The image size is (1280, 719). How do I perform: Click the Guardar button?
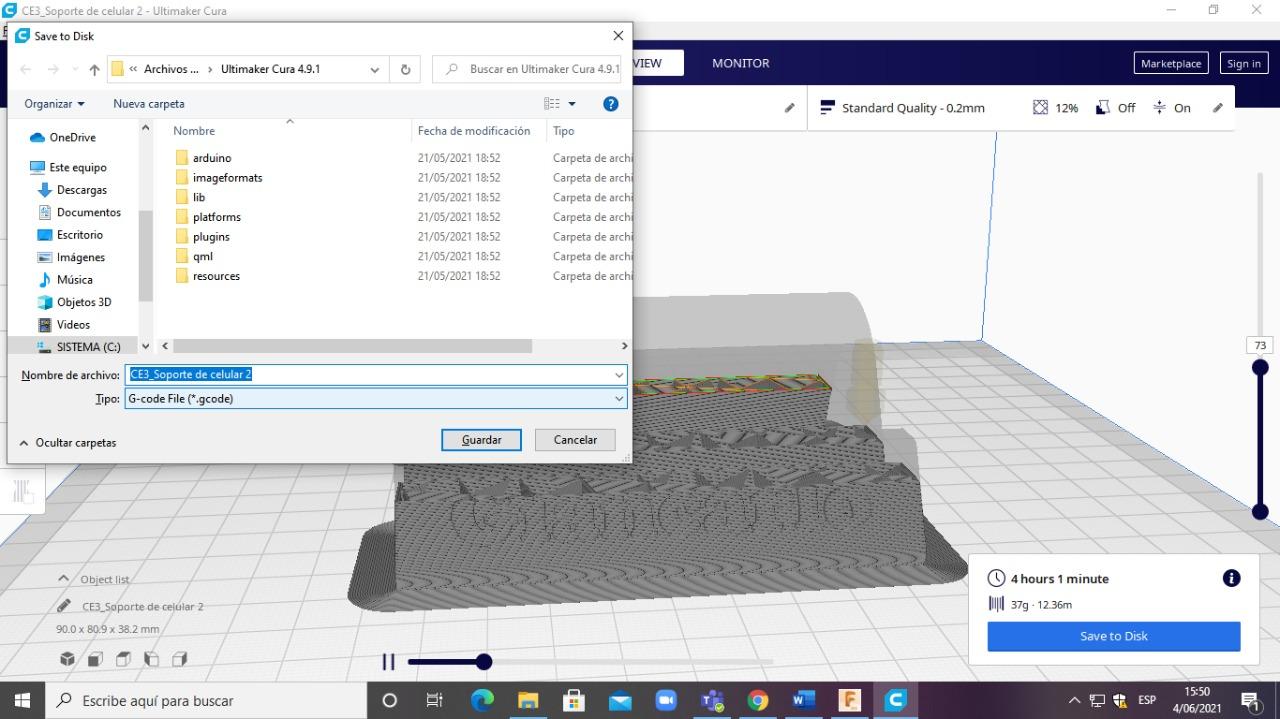481,440
